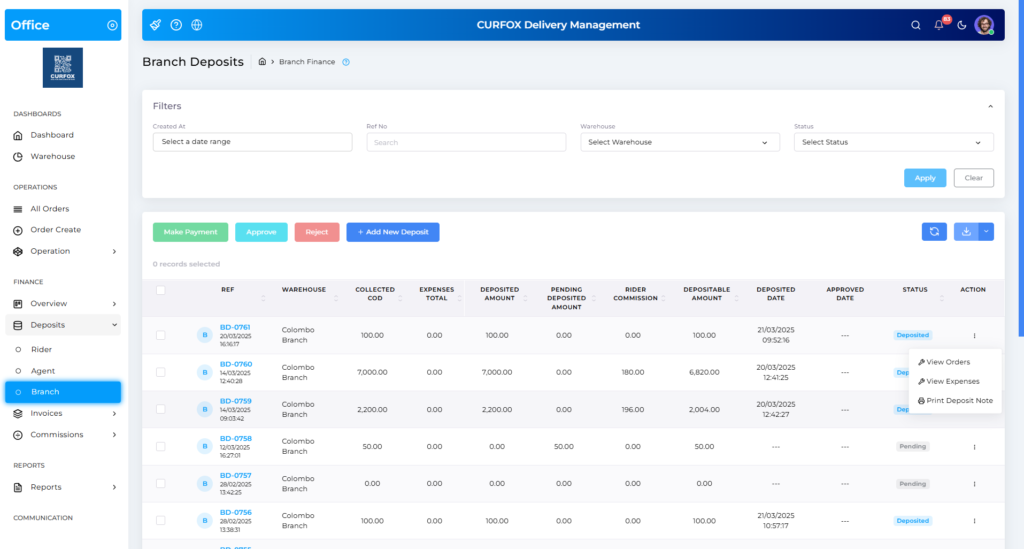Choose View Orders from action menu
Viewport: 1024px width, 549px height.
click(x=944, y=362)
